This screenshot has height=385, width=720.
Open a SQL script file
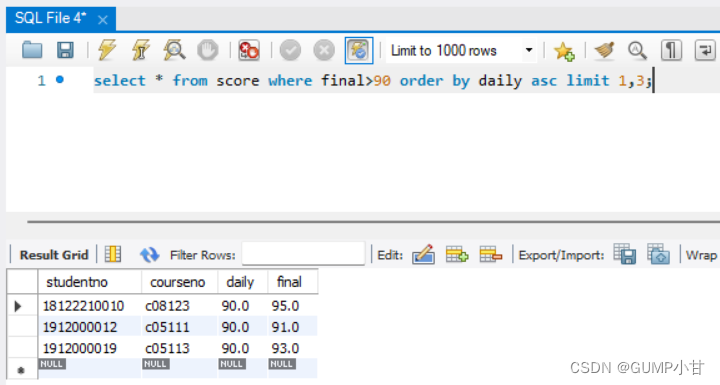[x=32, y=50]
